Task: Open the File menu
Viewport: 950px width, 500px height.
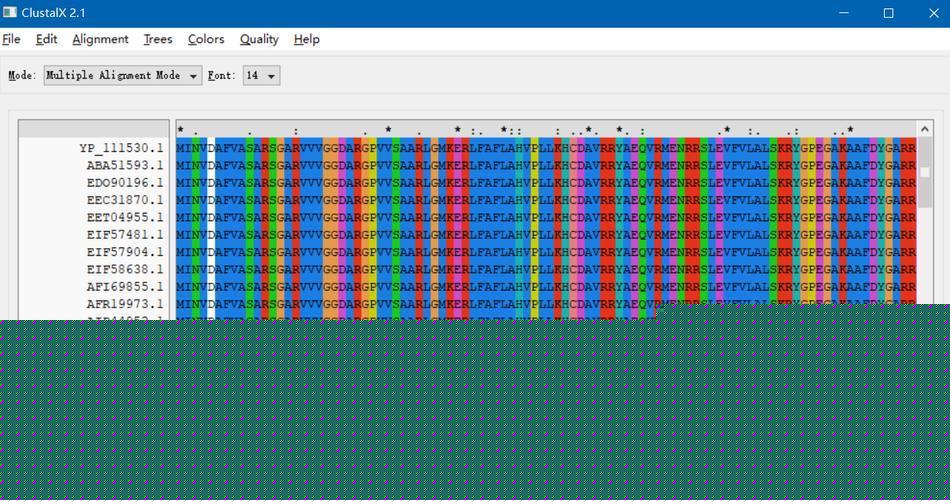Action: click(x=12, y=39)
